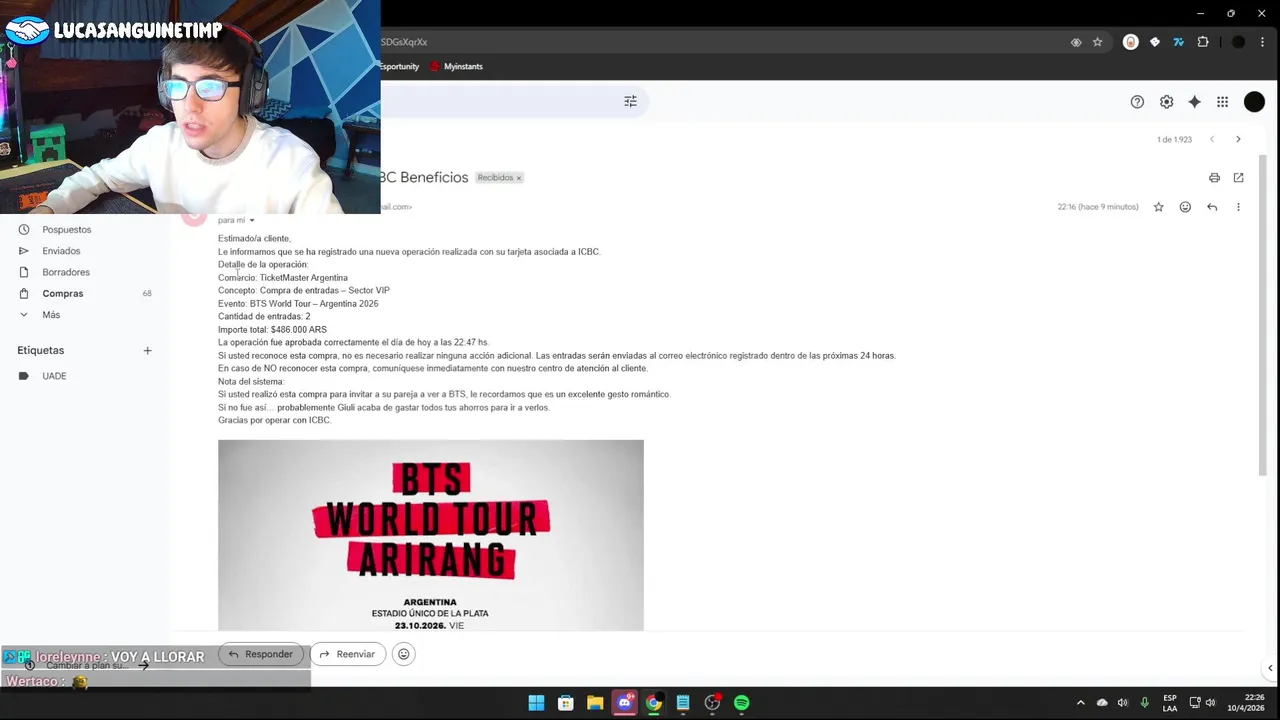
Task: Star this ICBC email
Action: pyautogui.click(x=1158, y=207)
